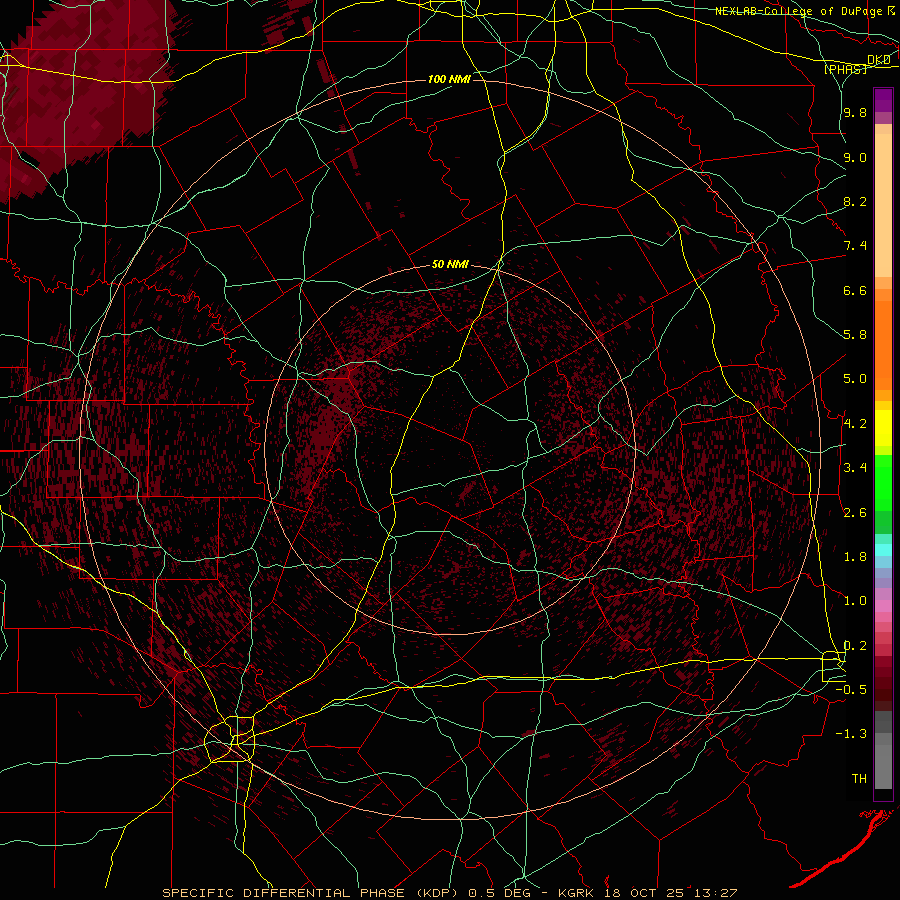This screenshot has width=900, height=900.
Task: Click the 50 NMI range ring label
Action: (x=451, y=264)
